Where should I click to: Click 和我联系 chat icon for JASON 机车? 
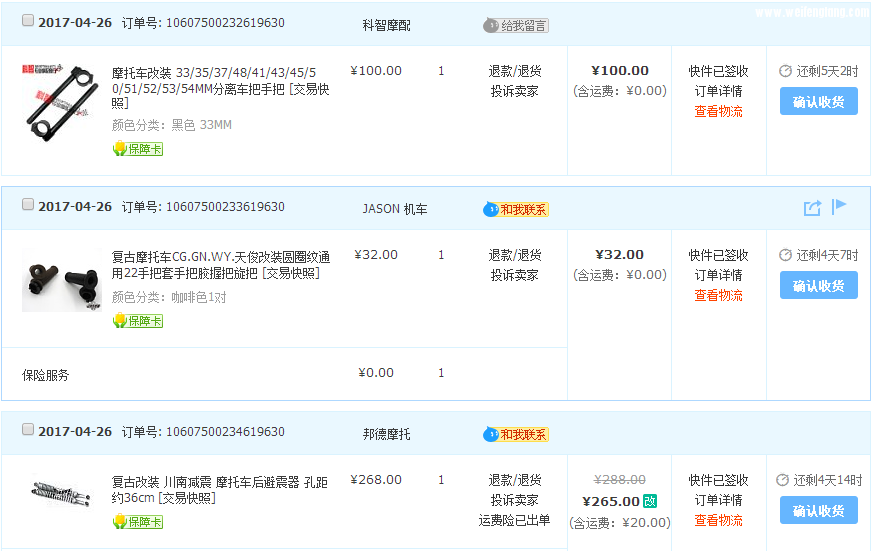pyautogui.click(x=516, y=209)
